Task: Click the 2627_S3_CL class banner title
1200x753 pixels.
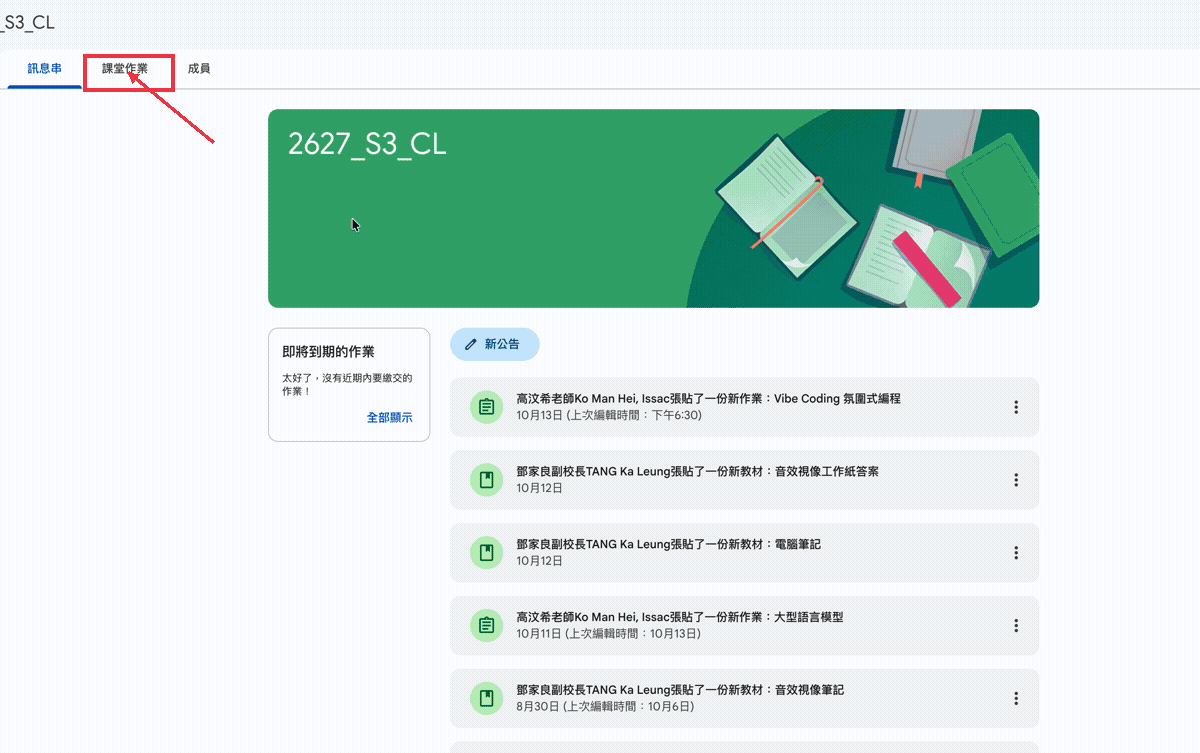Action: [367, 145]
